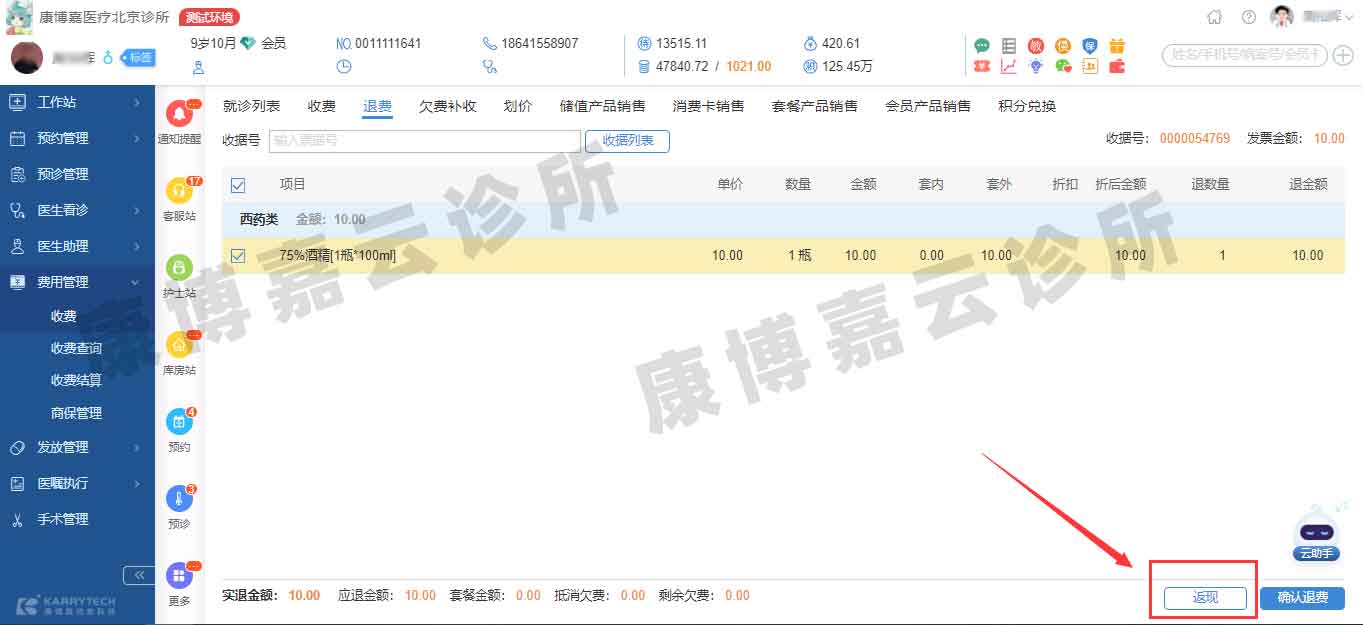Click the 确认退费 button

1302,598
